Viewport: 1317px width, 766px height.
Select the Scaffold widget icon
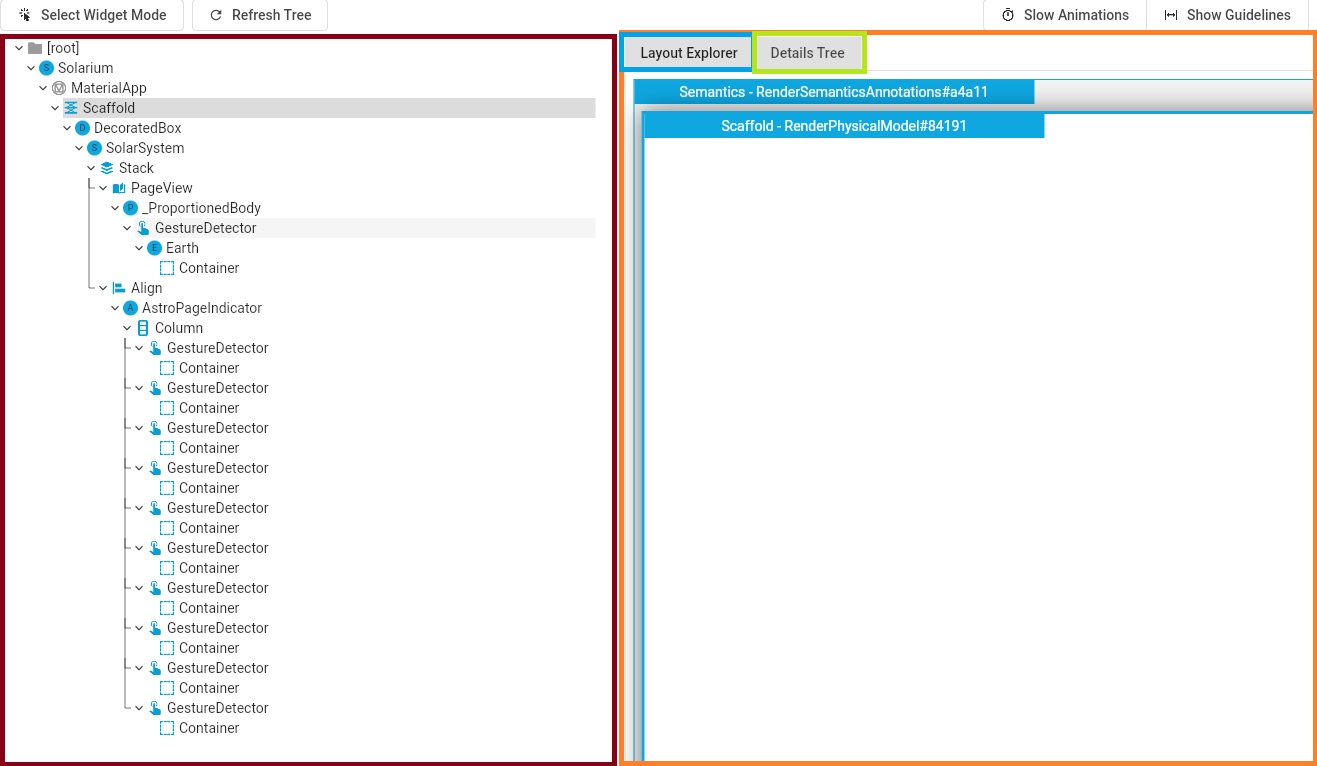tap(69, 108)
